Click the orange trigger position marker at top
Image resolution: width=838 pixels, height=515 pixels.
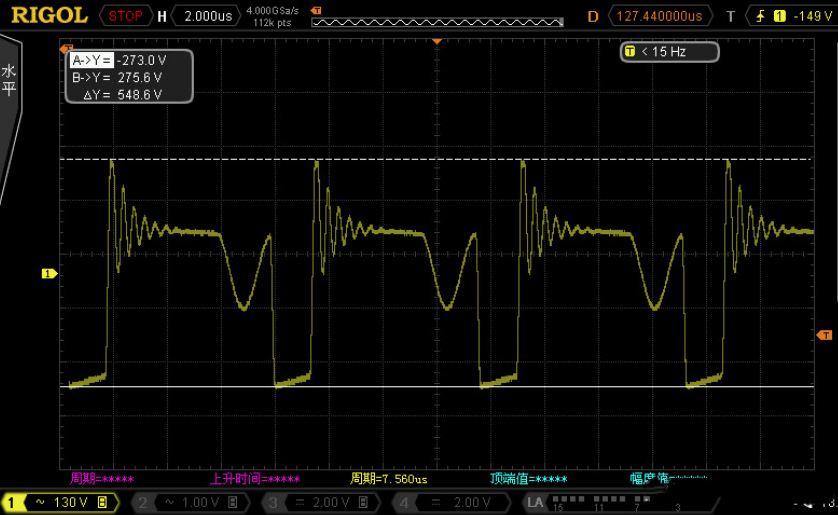click(x=437, y=41)
